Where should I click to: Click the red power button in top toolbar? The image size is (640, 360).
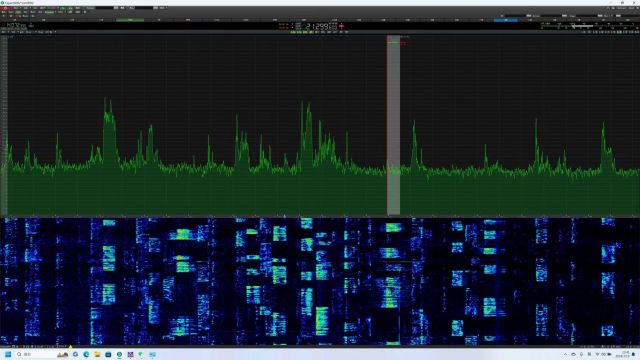5,8
